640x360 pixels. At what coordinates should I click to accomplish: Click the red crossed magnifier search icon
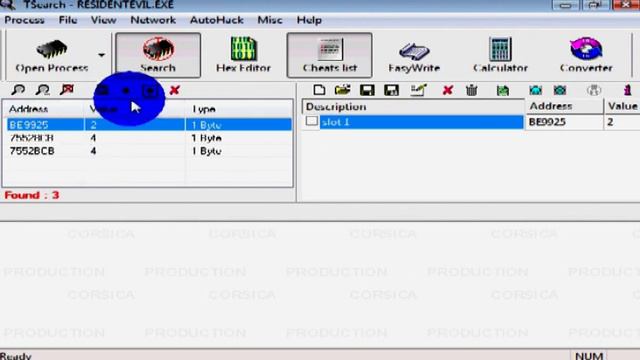[x=67, y=90]
